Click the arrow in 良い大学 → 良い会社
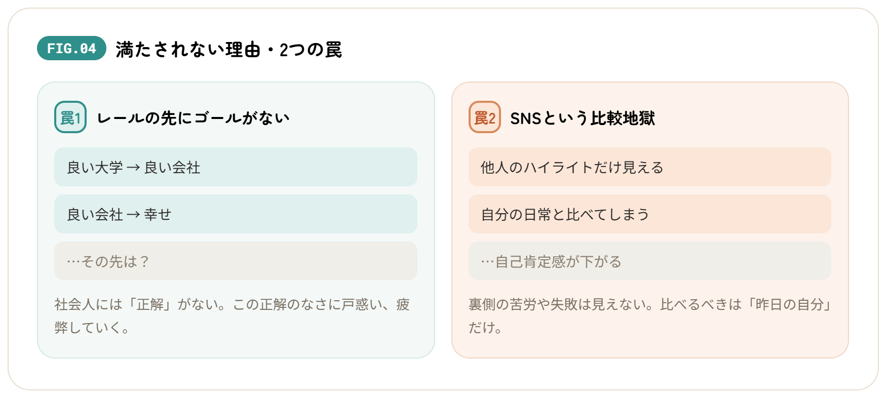This screenshot has width=886, height=398. [133, 168]
